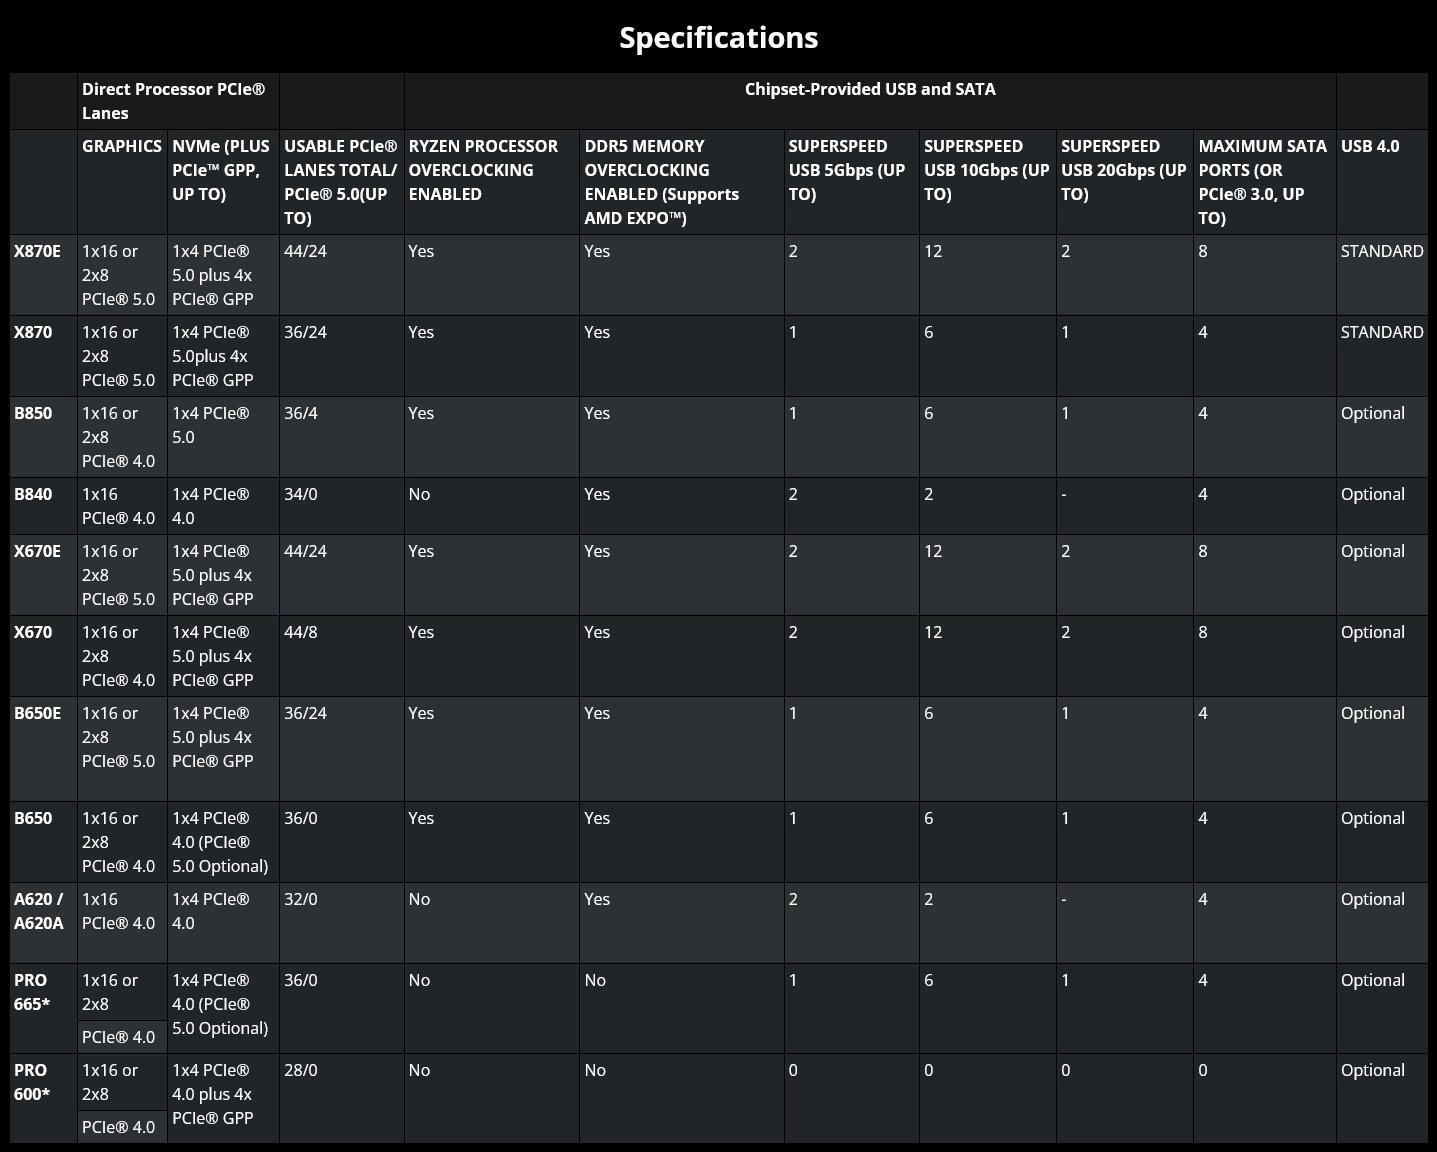1437x1152 pixels.
Task: Click the GRAPHICS column header
Action: (122, 146)
